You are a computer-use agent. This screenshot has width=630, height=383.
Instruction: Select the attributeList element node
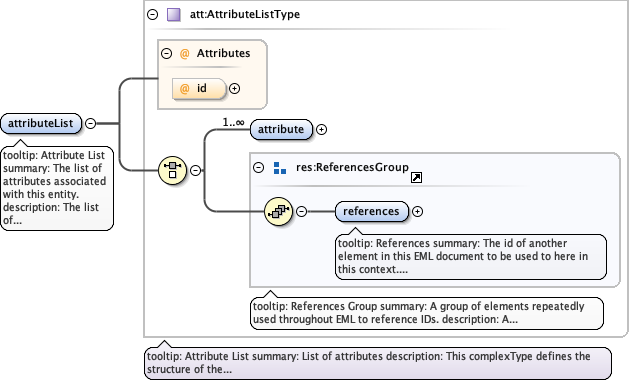pos(41,123)
